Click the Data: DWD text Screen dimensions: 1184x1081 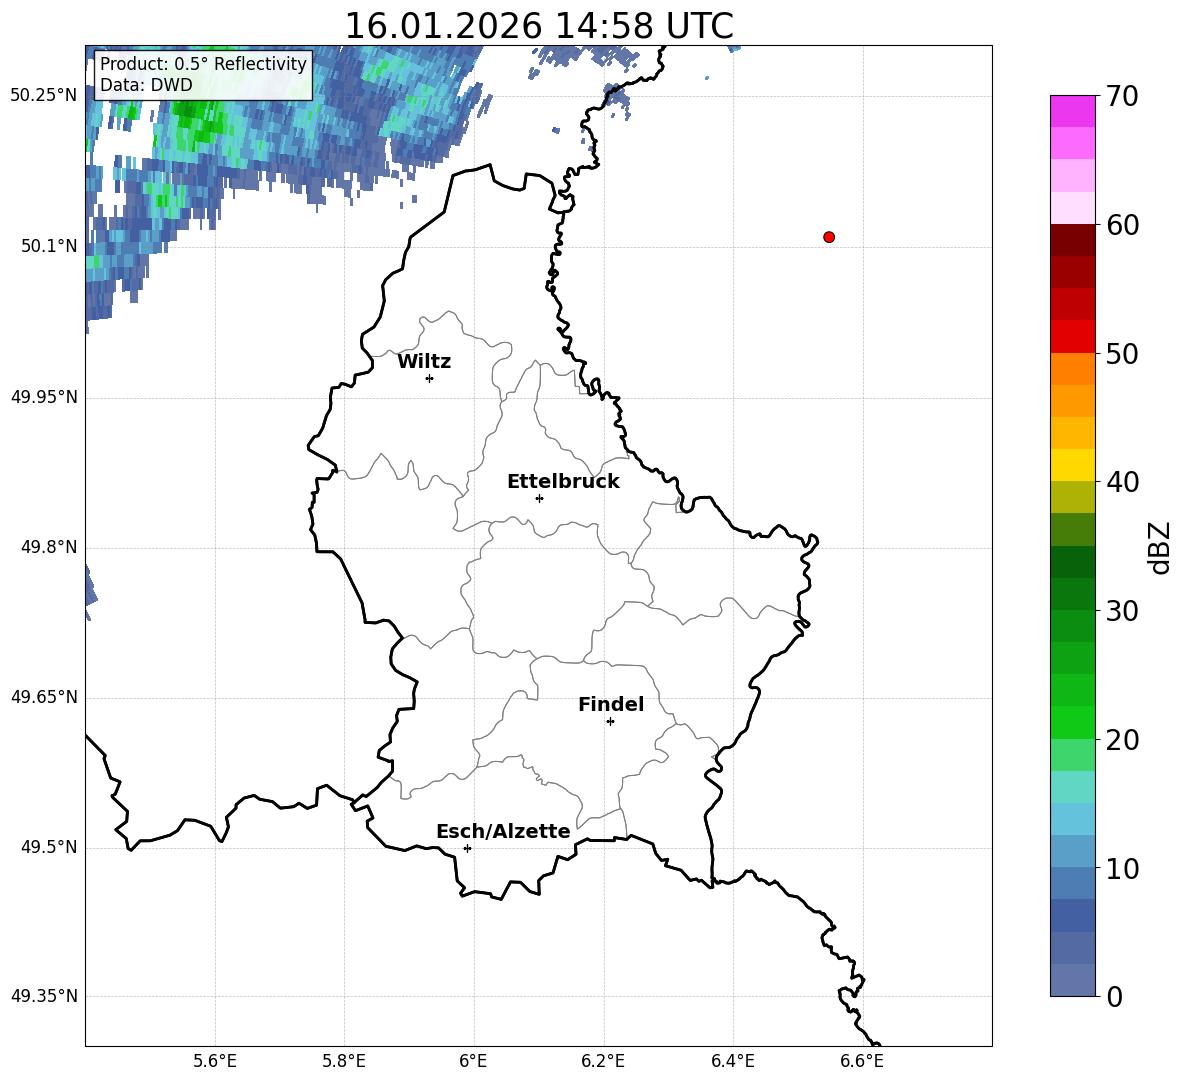point(146,85)
